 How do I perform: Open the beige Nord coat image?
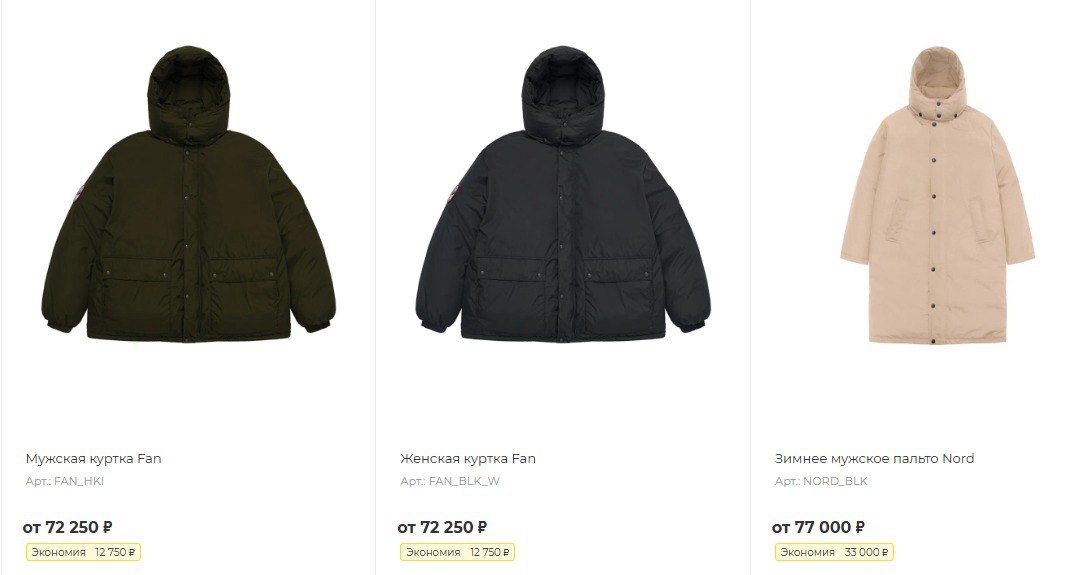click(937, 195)
